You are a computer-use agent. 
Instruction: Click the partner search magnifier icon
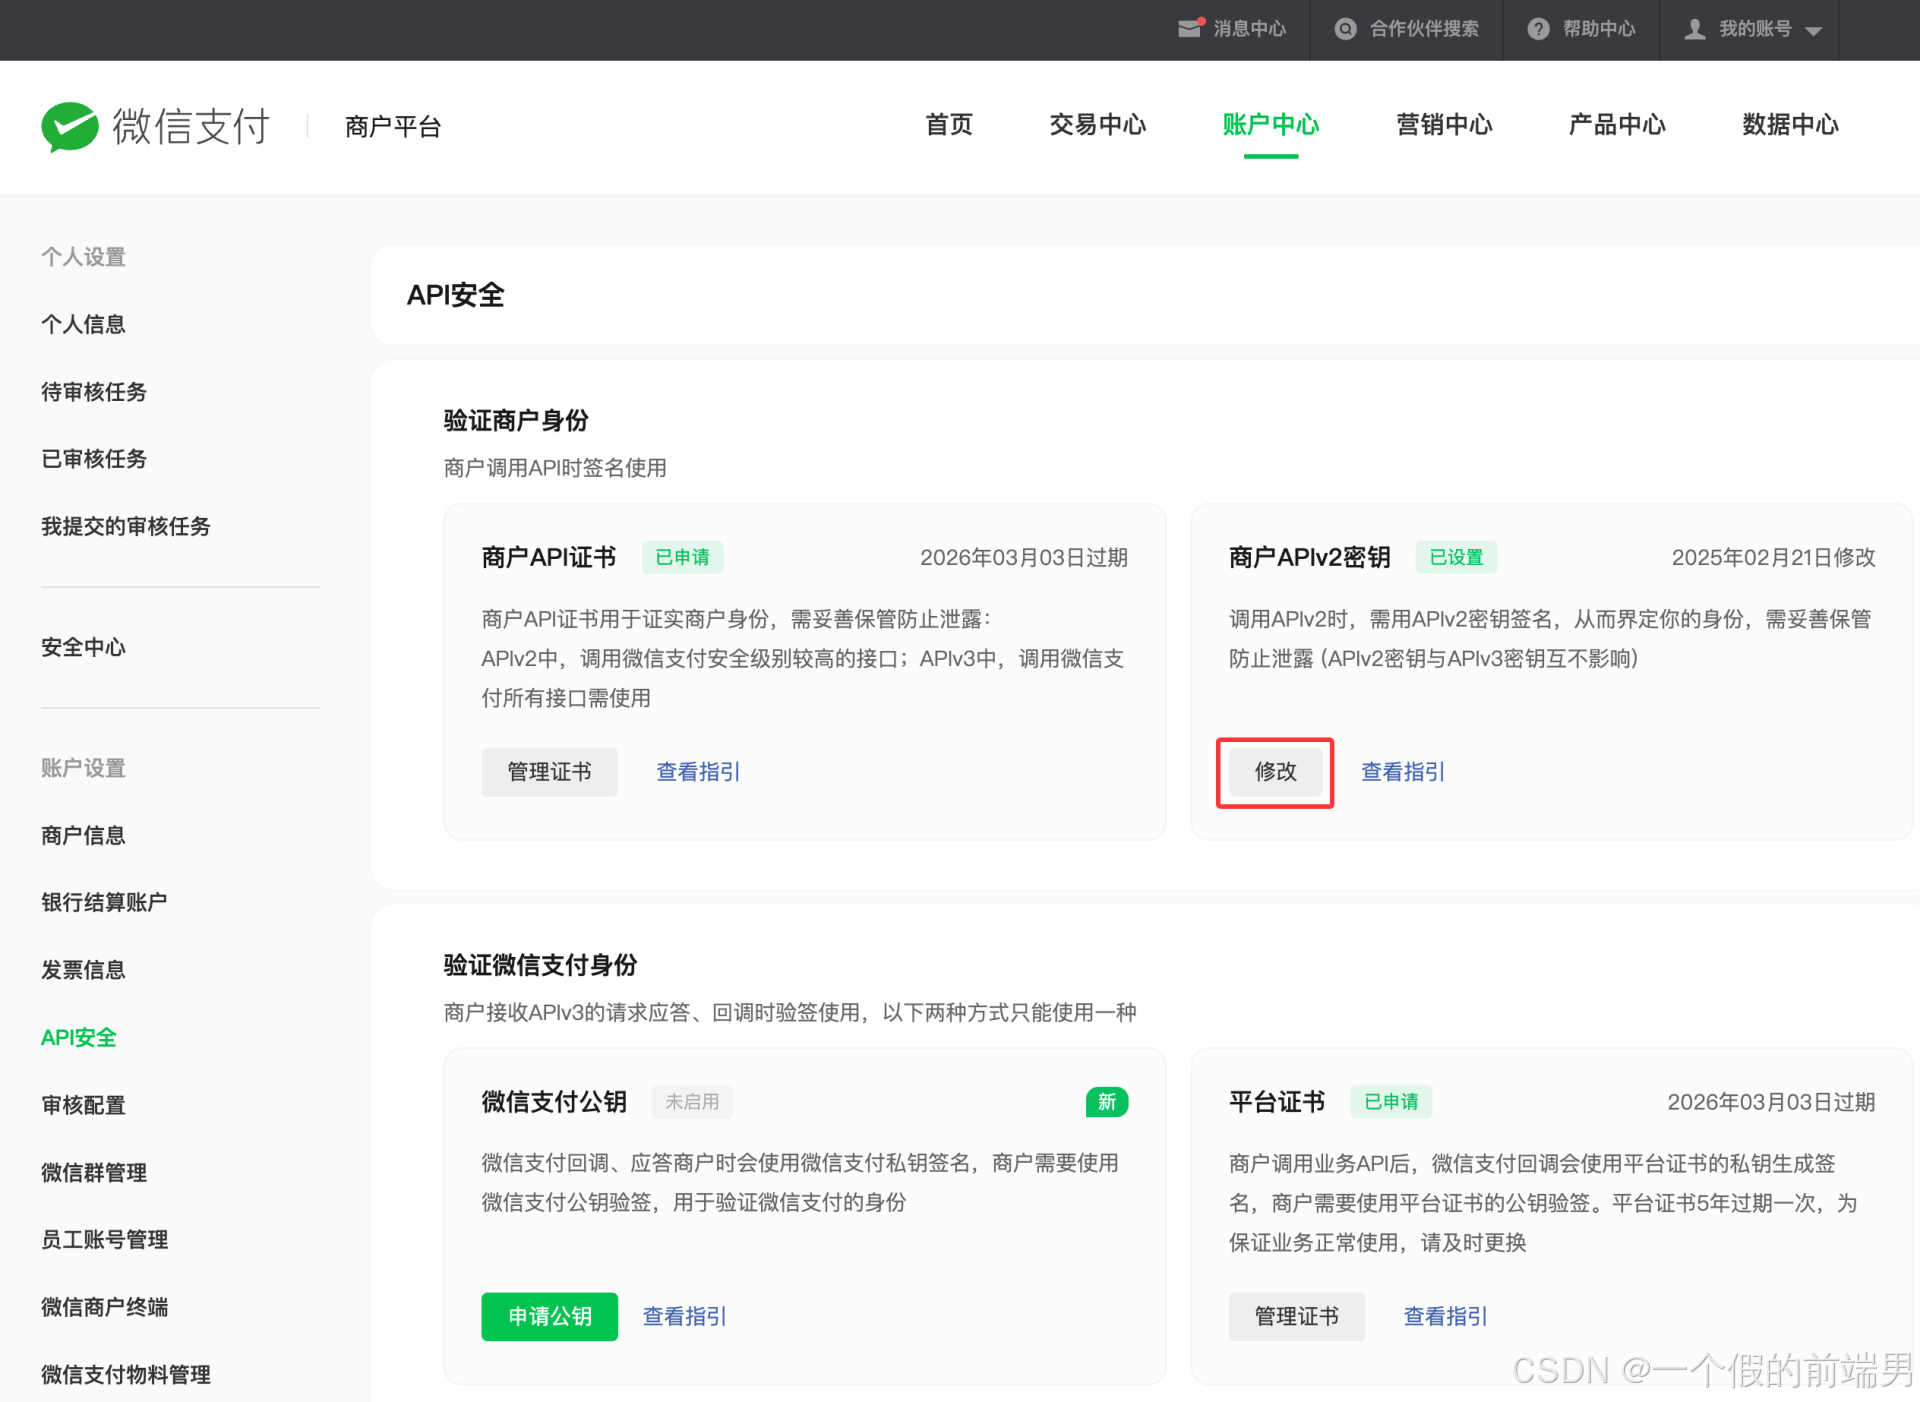pyautogui.click(x=1346, y=29)
